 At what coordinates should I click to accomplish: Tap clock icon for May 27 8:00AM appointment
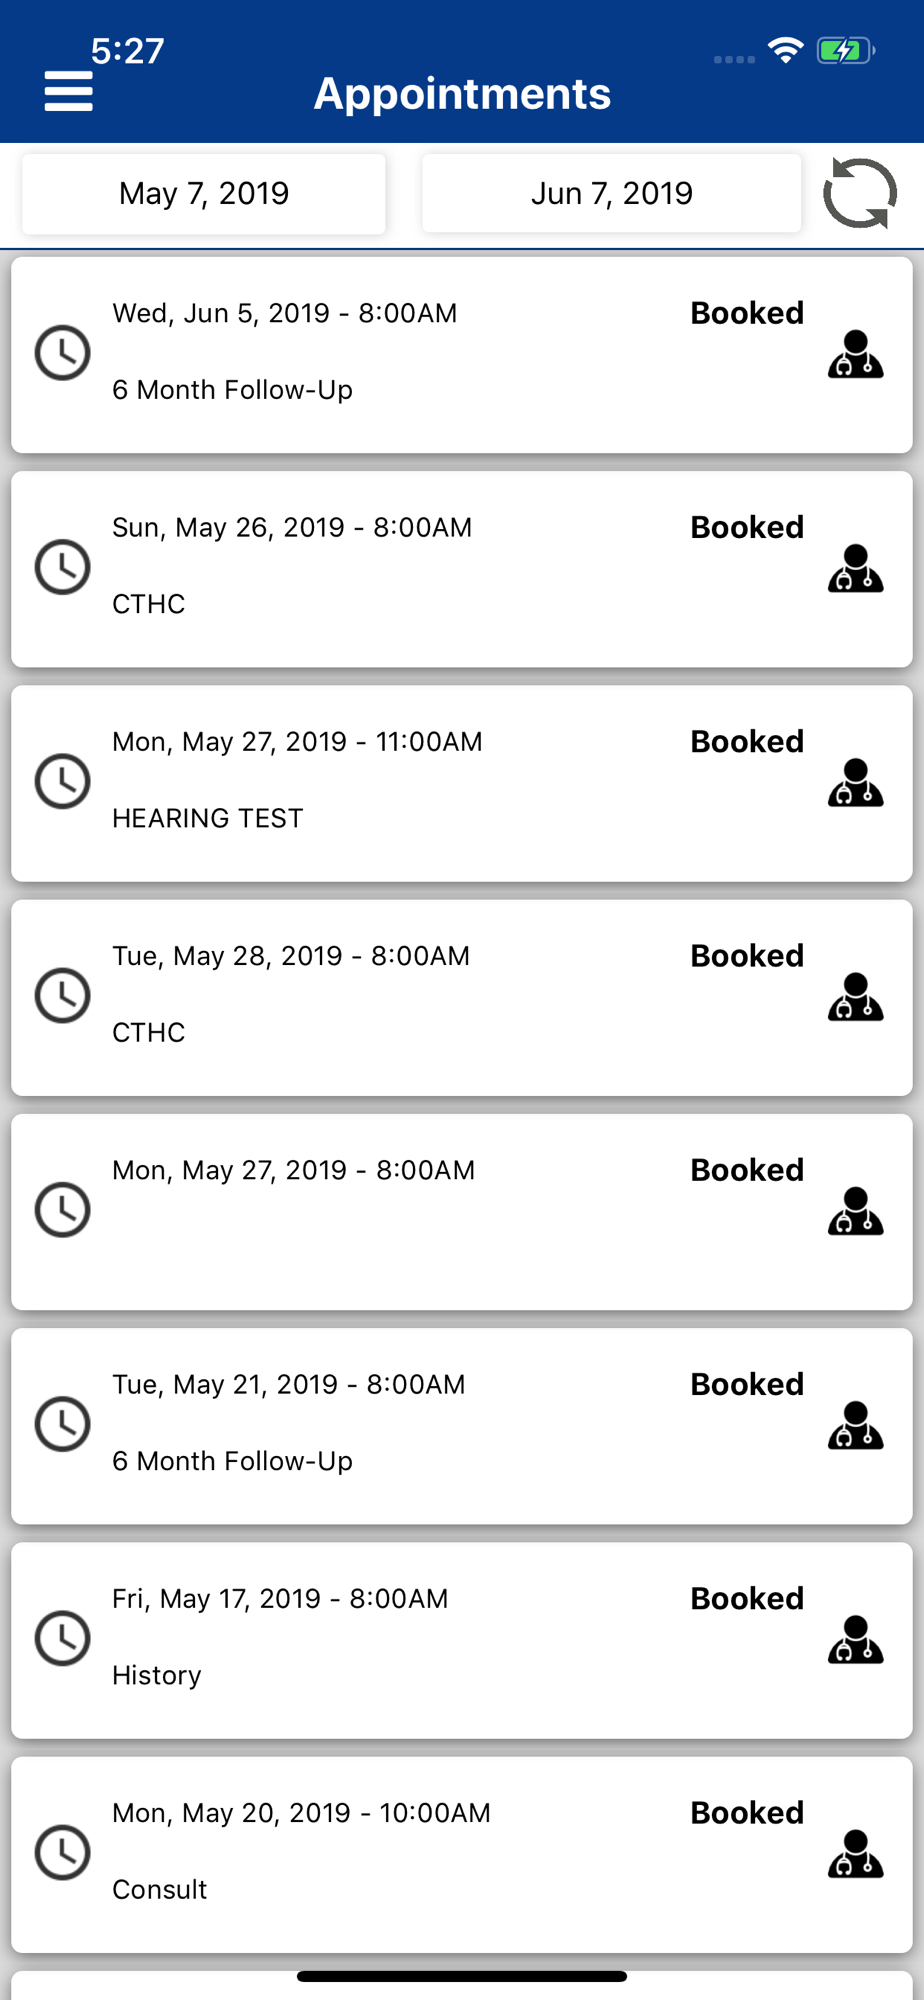pos(63,1210)
